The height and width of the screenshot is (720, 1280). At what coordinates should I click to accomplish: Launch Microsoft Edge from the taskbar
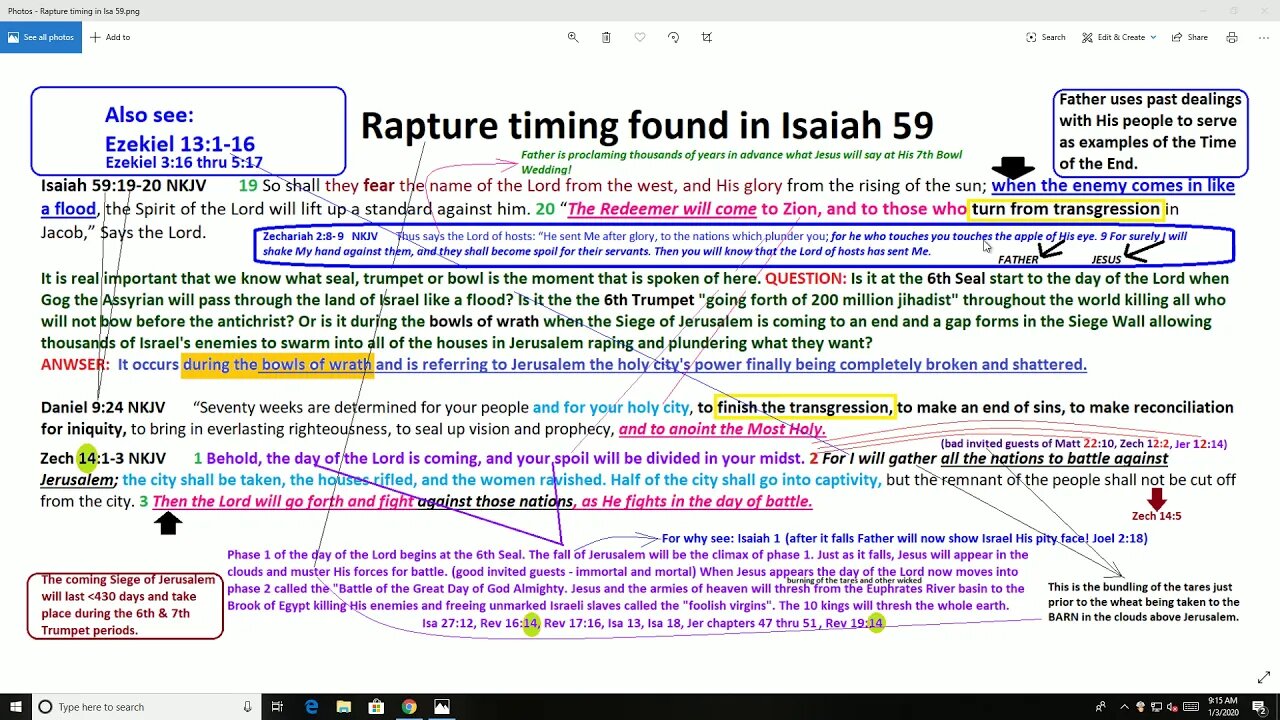tap(312, 707)
